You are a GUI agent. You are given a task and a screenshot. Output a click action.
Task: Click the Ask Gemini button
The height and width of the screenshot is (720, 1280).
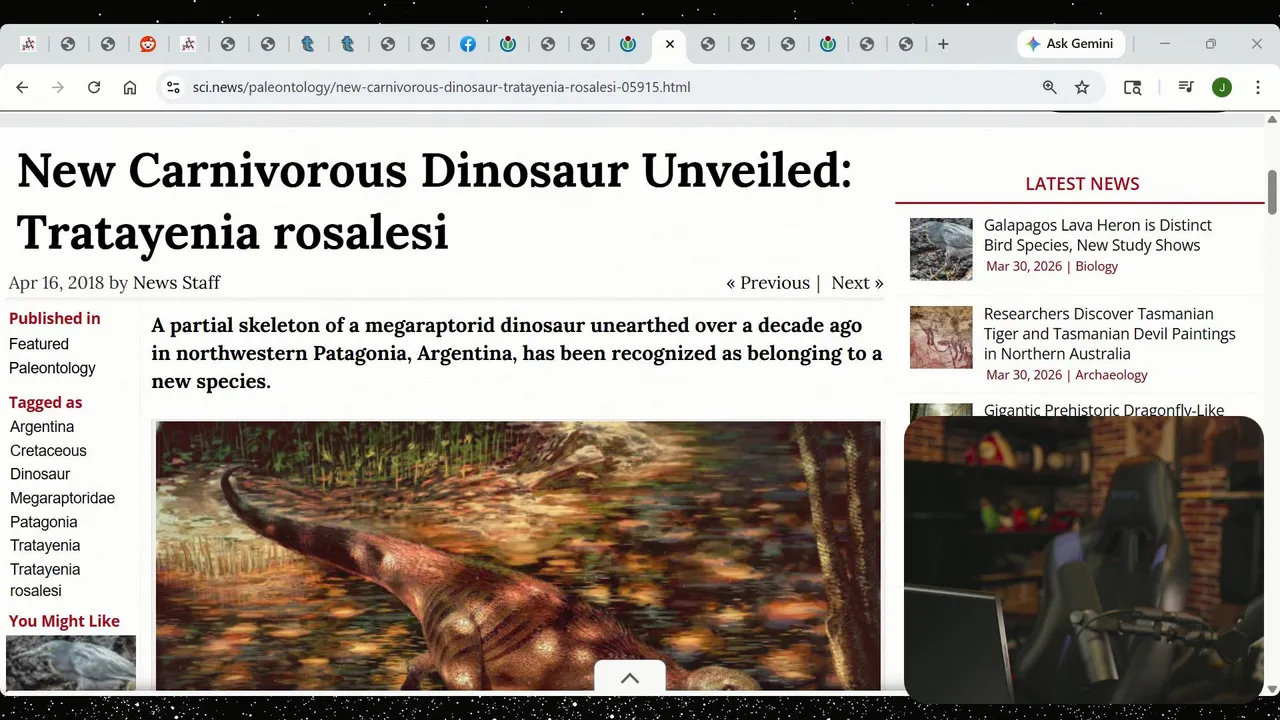1072,44
